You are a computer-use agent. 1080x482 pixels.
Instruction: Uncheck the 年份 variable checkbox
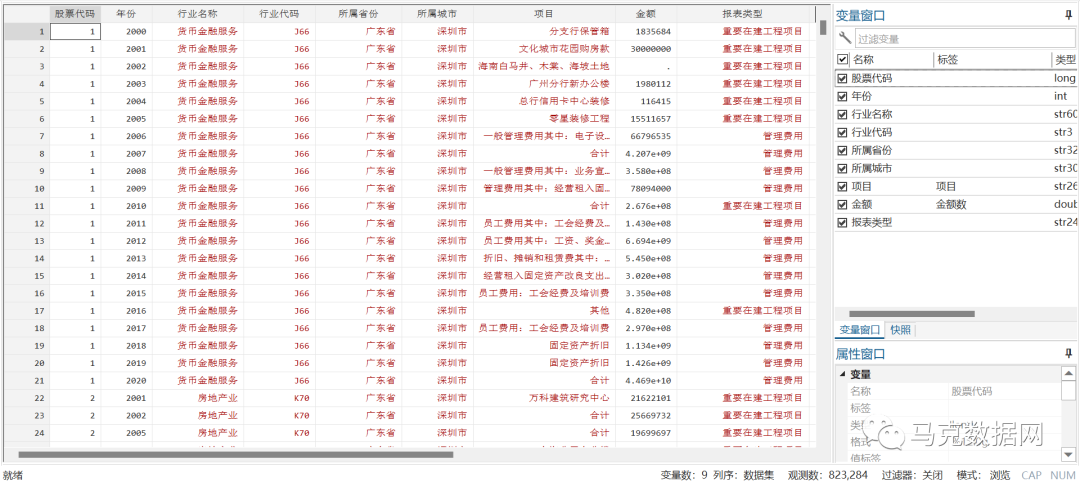tap(842, 96)
